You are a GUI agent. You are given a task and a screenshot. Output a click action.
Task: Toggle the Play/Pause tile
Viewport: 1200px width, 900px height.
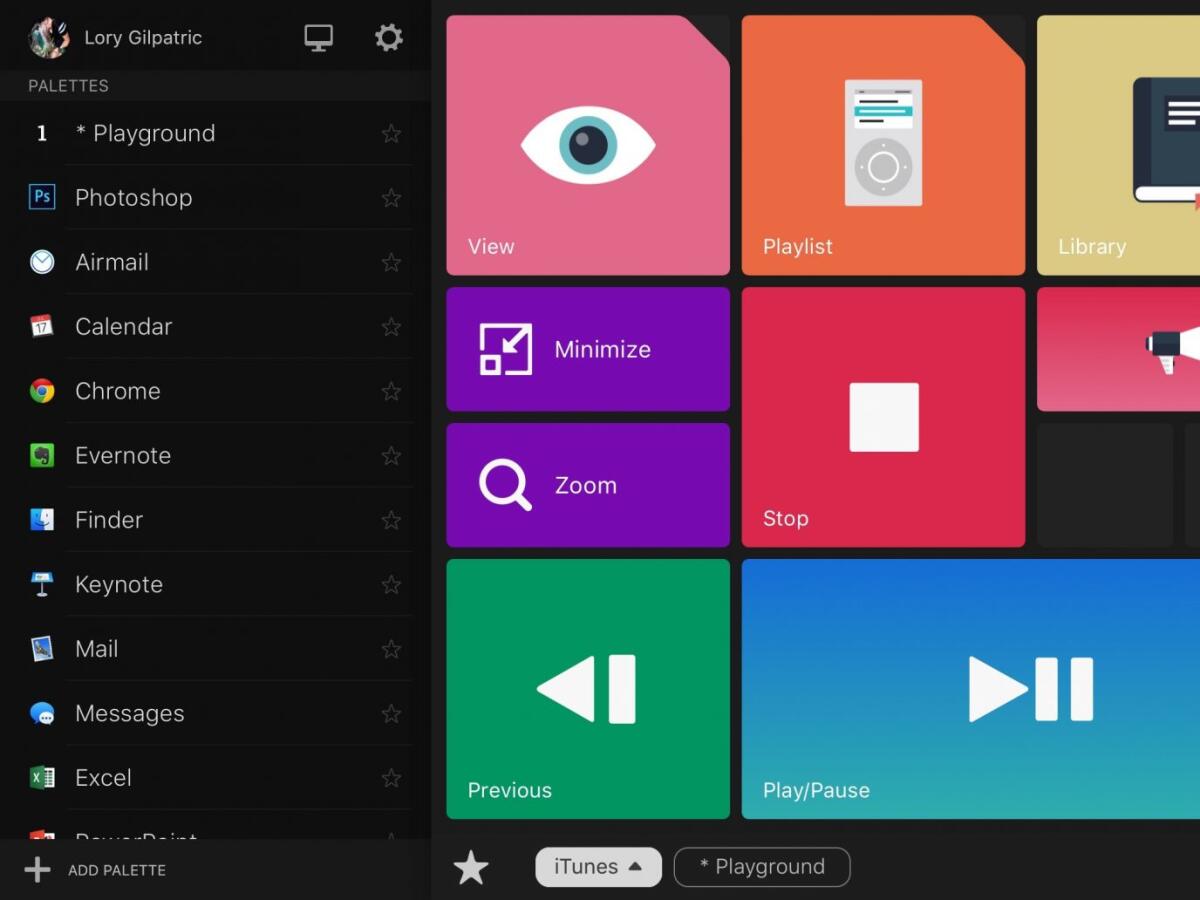click(970, 689)
